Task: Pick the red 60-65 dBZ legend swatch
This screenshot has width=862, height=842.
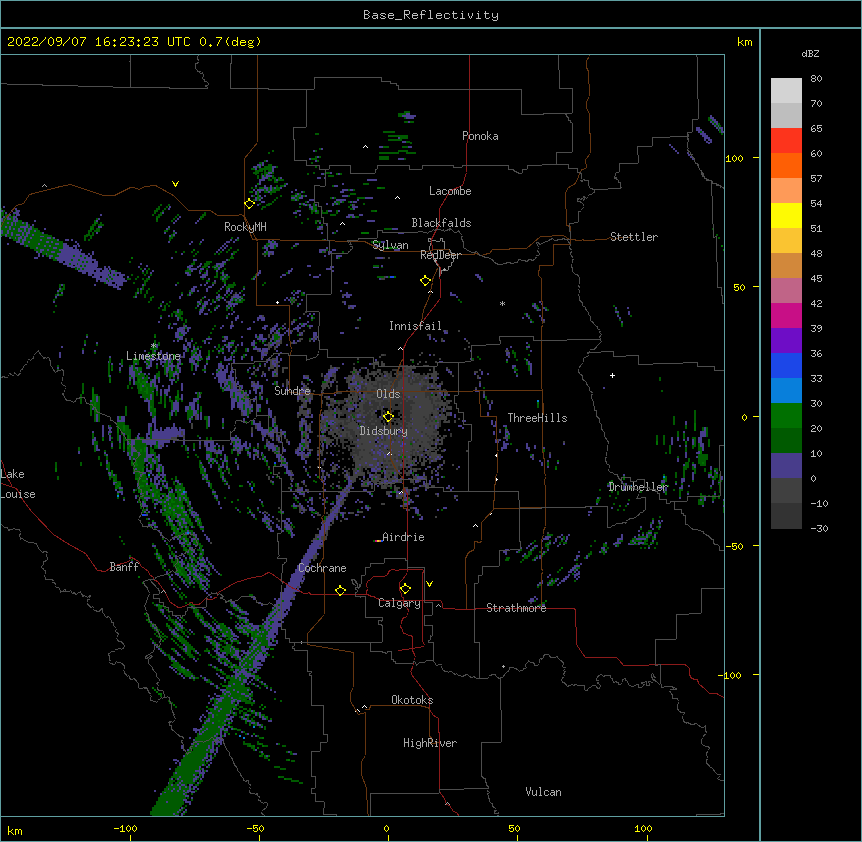Action: pyautogui.click(x=786, y=141)
